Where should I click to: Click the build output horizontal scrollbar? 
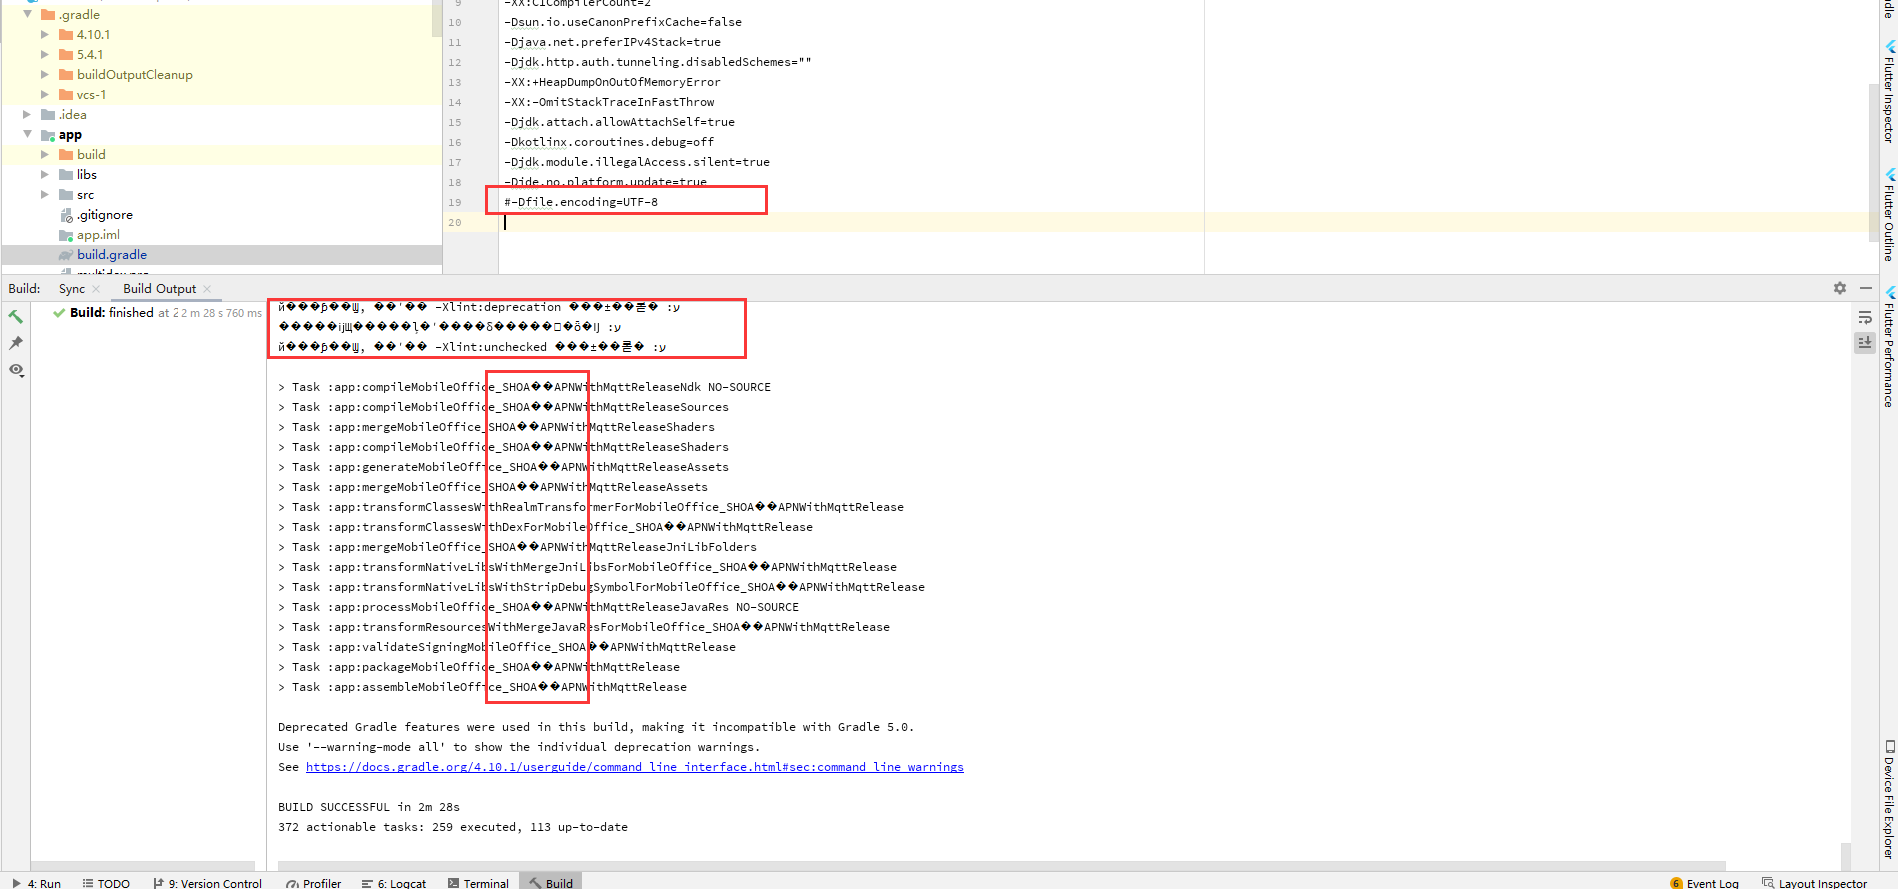coord(1002,865)
